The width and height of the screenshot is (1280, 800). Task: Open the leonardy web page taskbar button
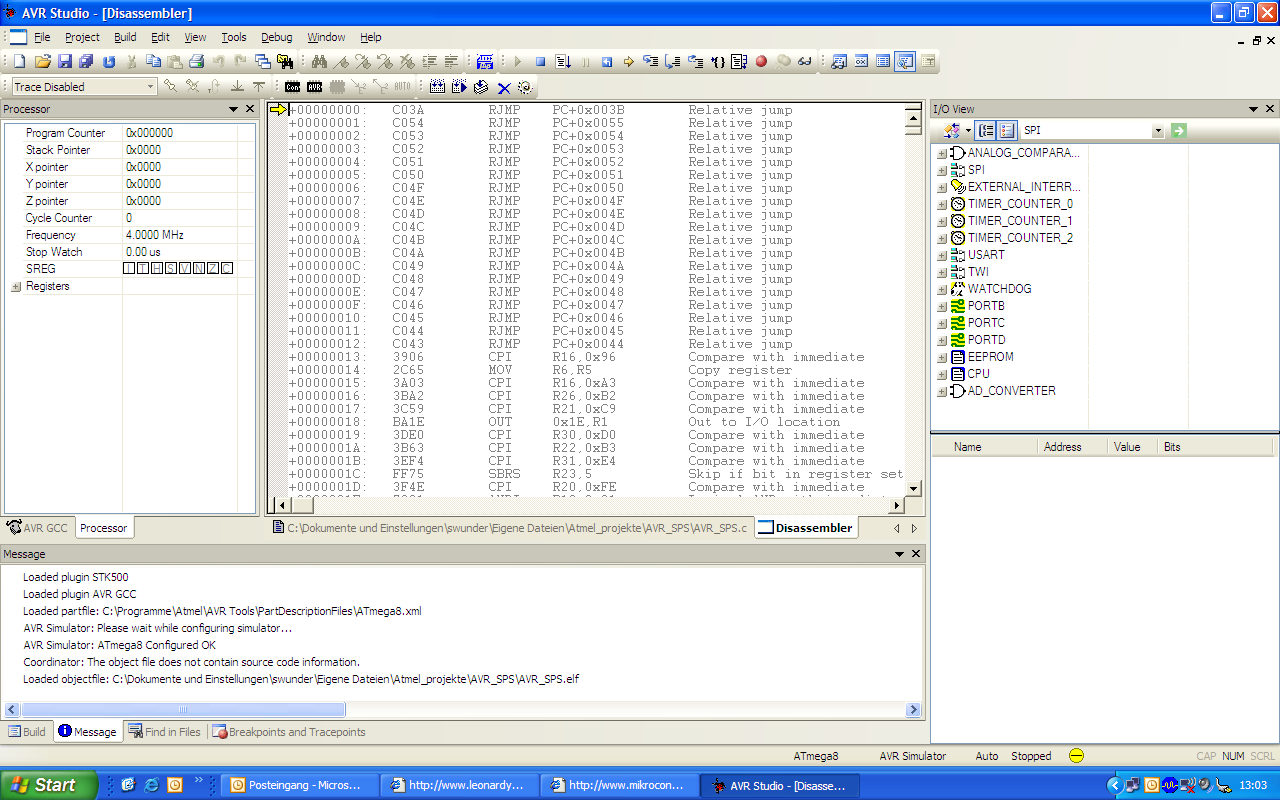pos(460,785)
